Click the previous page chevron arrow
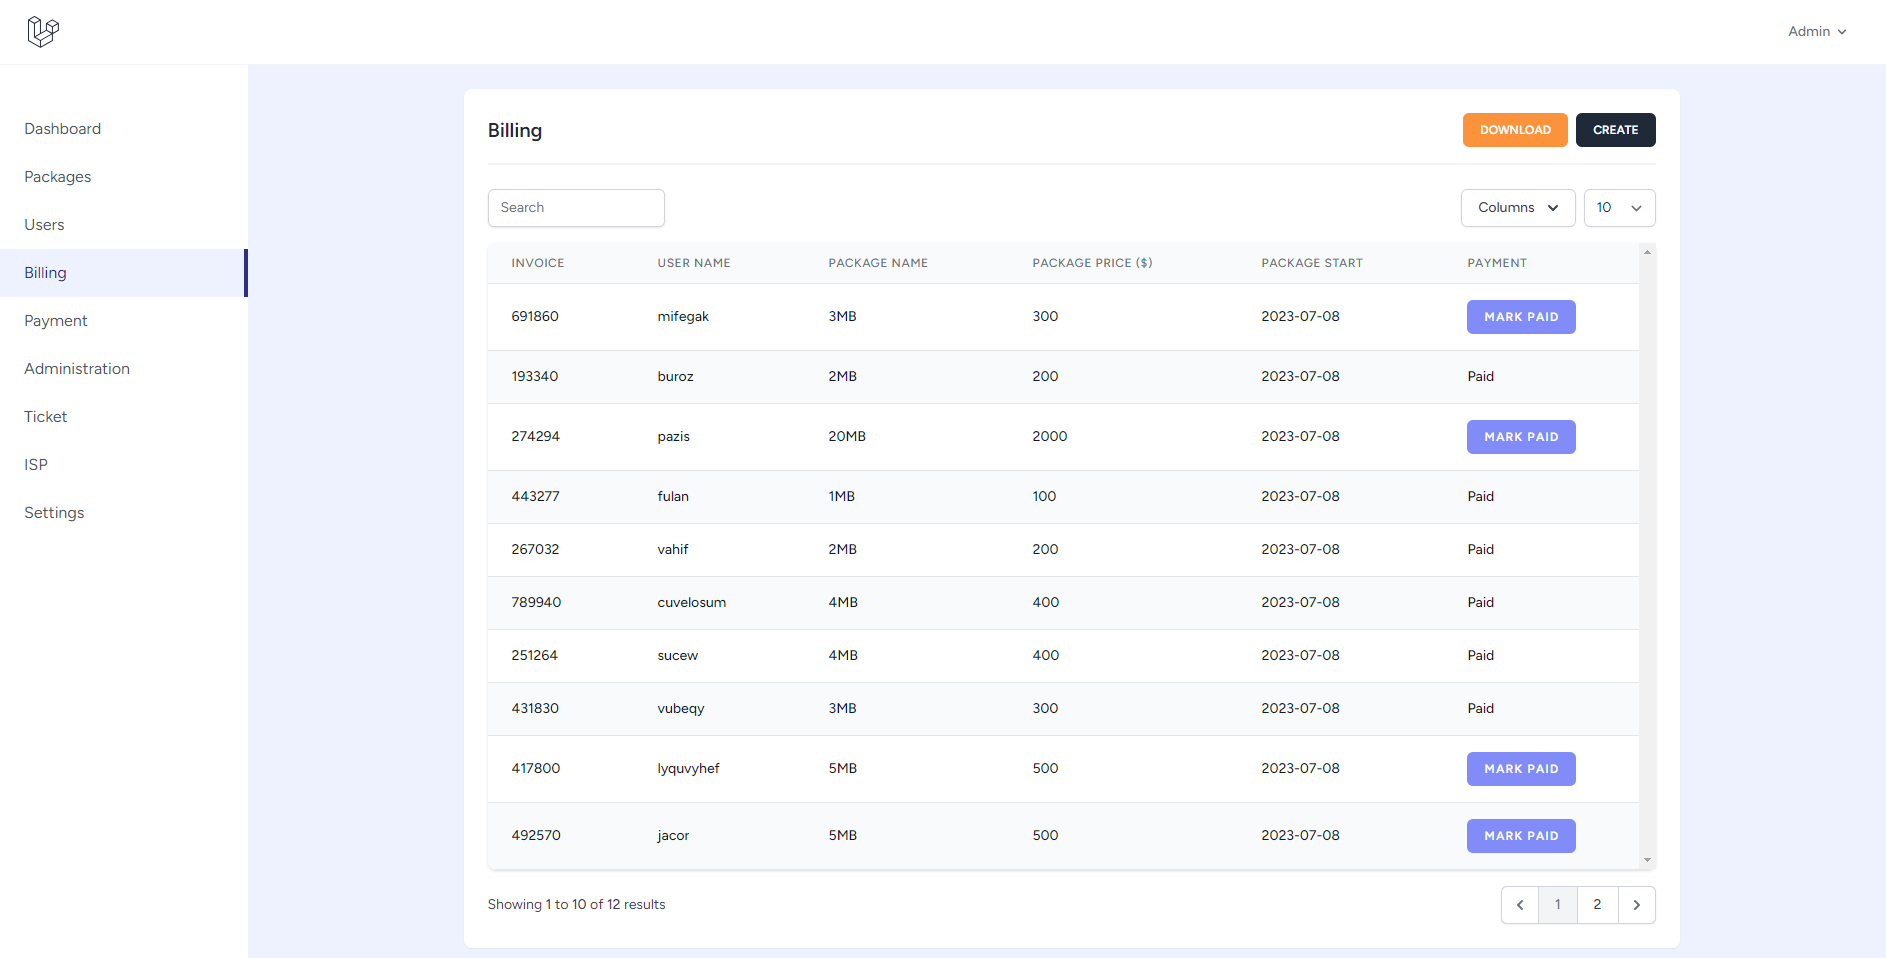The image size is (1886, 958). (x=1519, y=904)
